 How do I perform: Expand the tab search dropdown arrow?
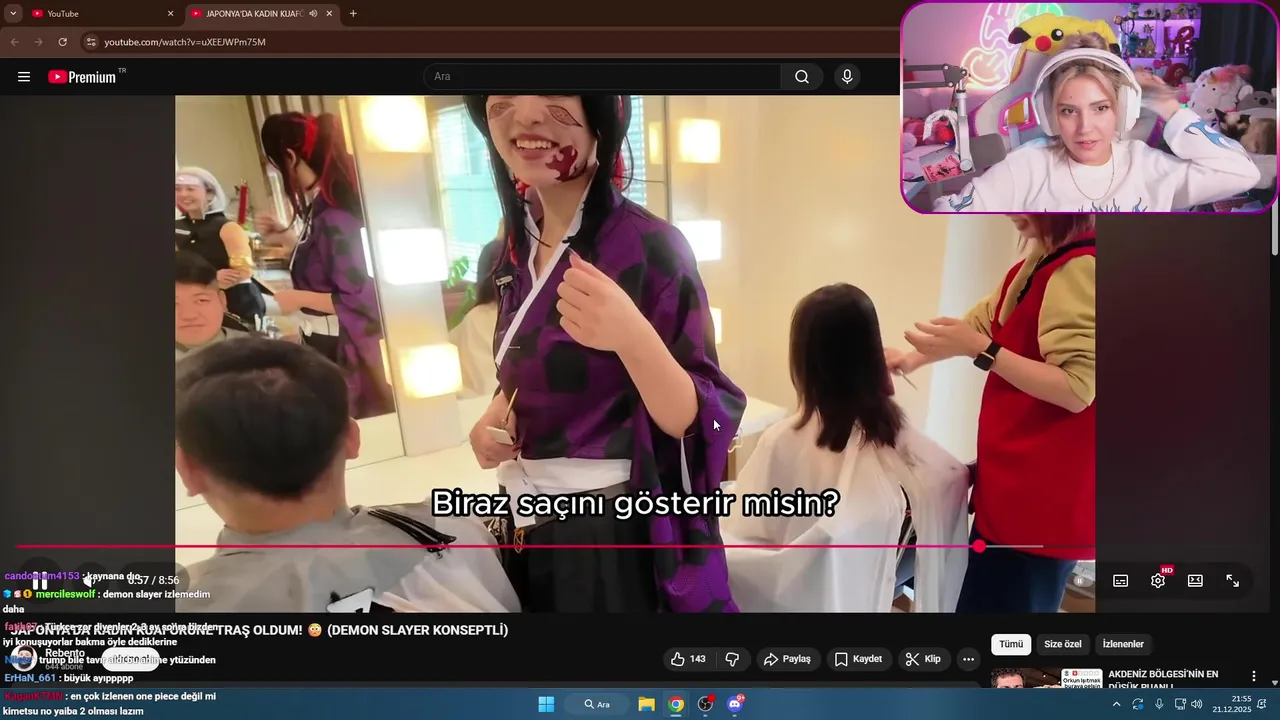point(12,13)
